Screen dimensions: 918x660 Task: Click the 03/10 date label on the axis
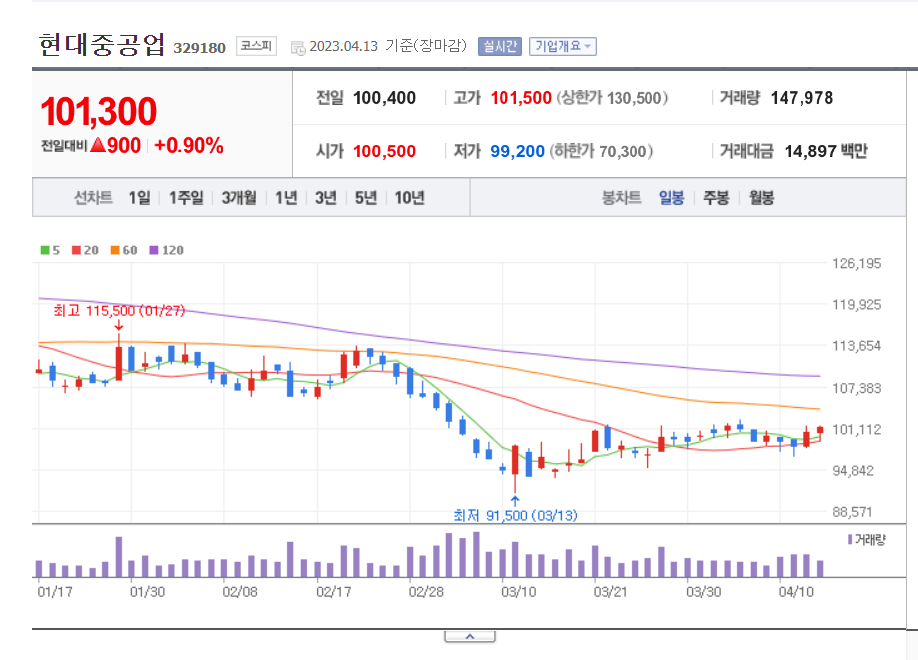(519, 592)
